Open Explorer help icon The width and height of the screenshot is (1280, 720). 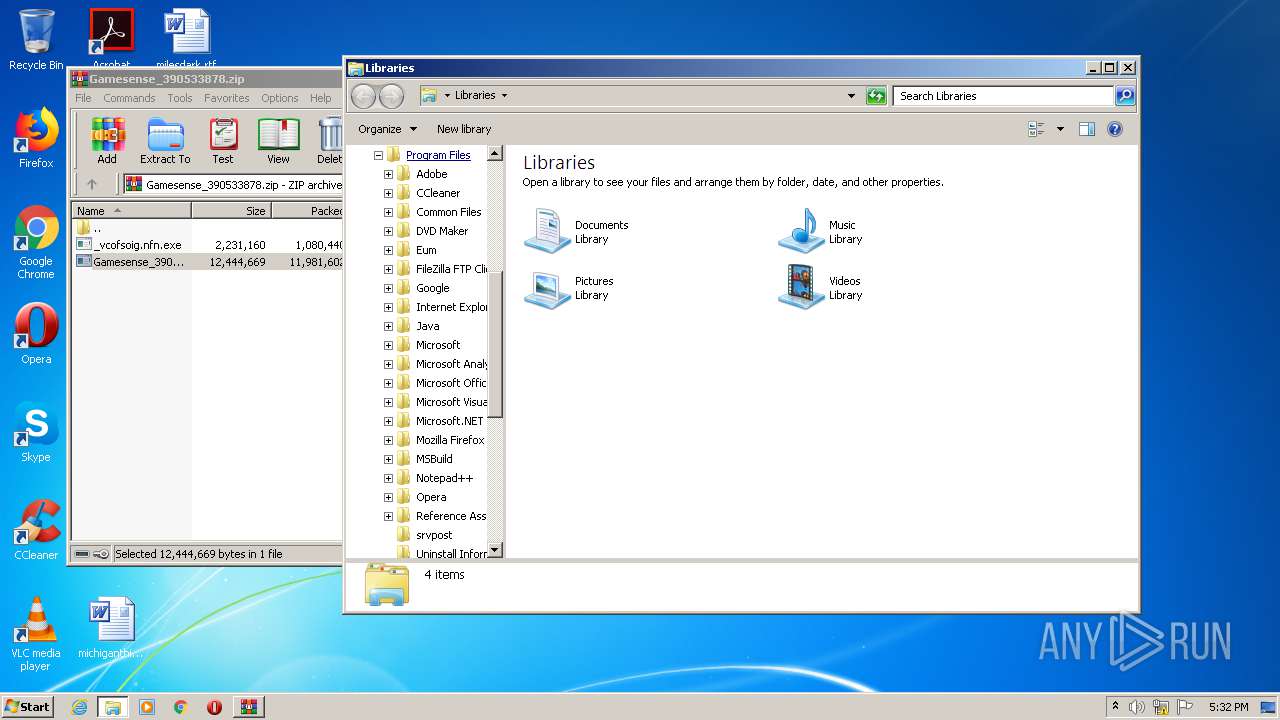pos(1115,129)
